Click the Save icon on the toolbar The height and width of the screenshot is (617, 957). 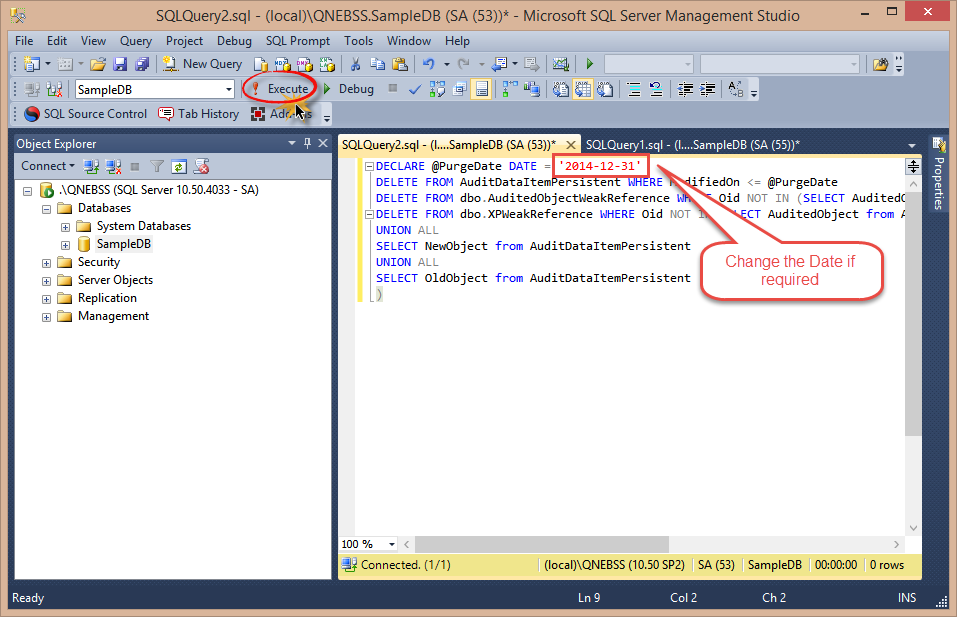(122, 65)
